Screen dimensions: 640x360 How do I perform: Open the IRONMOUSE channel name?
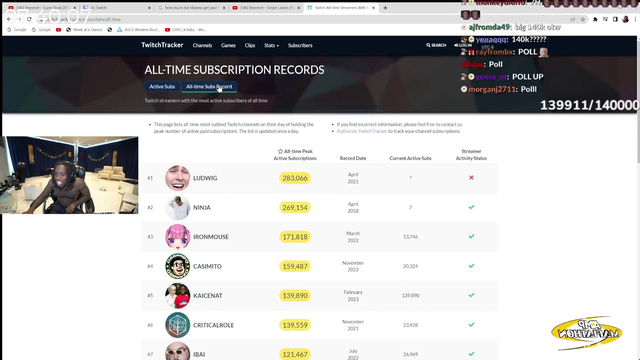point(211,237)
